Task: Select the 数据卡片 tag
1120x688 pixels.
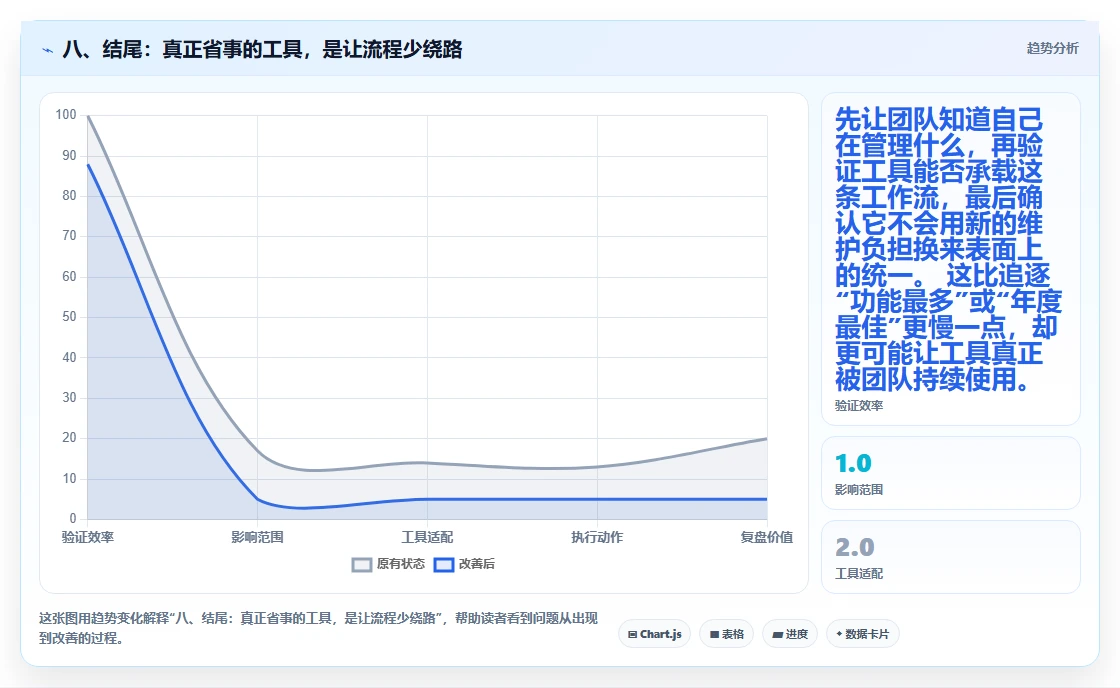Action: 862,634
